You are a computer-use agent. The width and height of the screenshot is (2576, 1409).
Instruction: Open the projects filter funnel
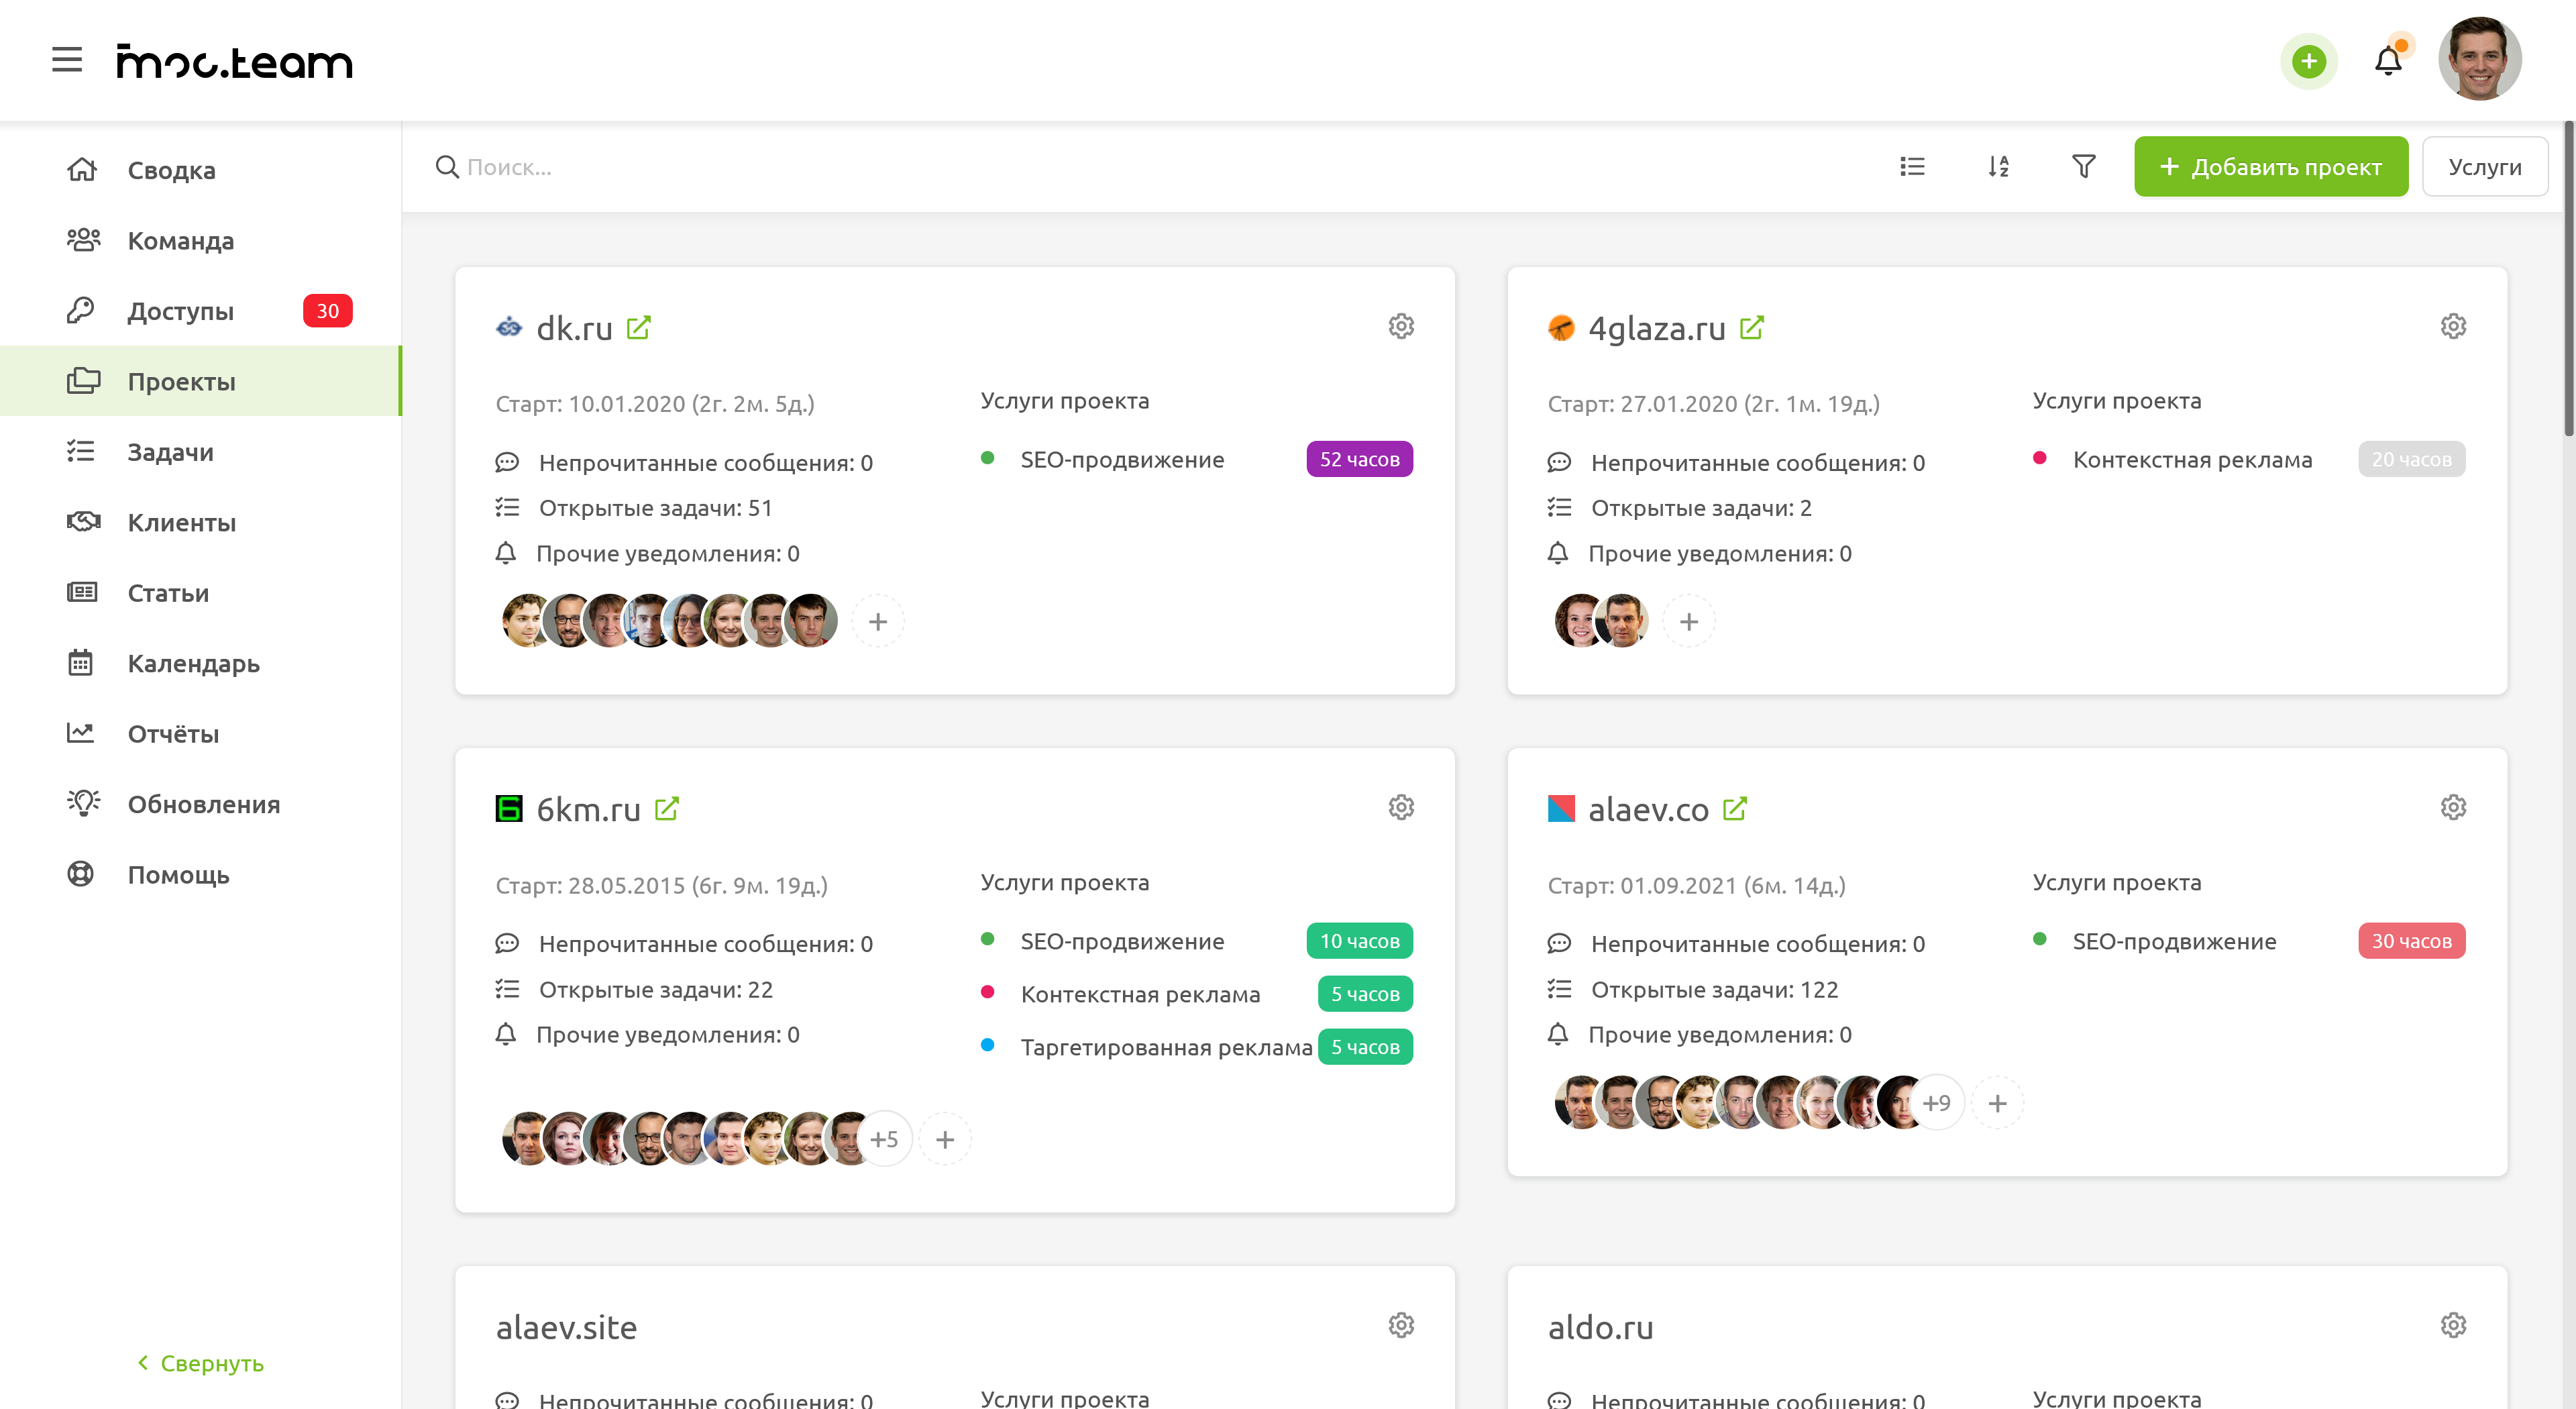[2083, 167]
